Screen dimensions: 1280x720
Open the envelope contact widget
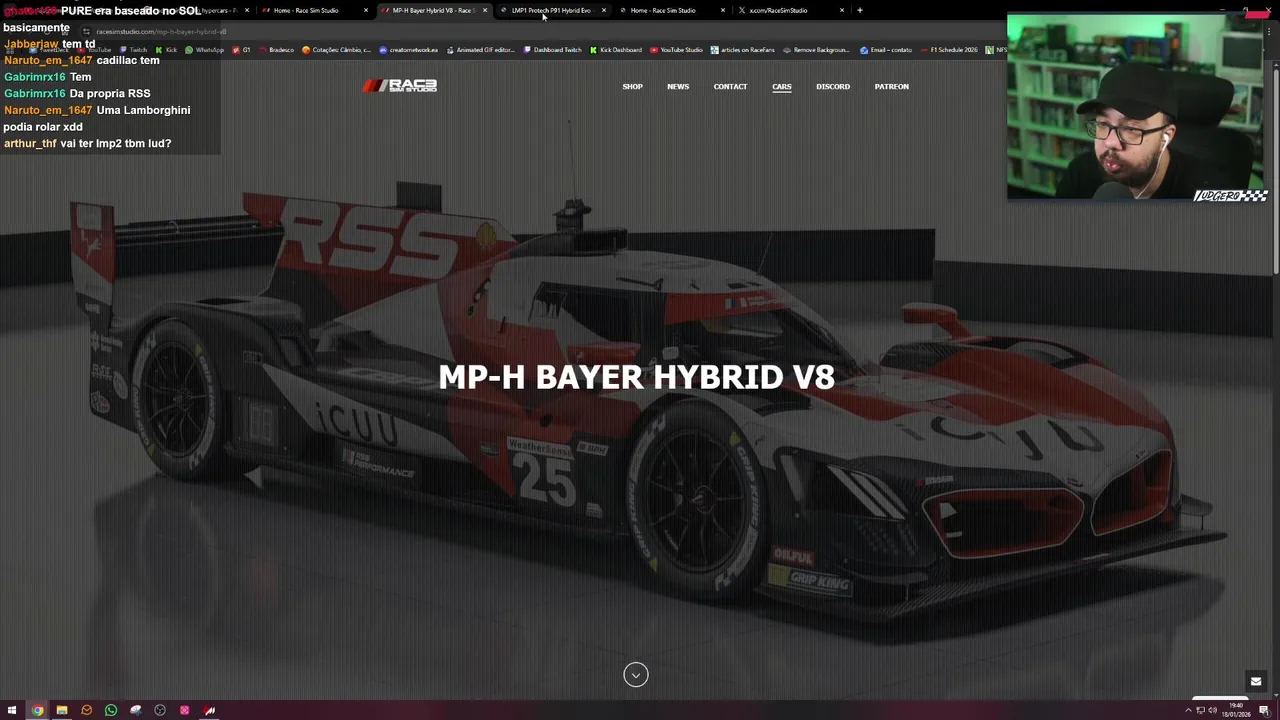(x=1256, y=682)
